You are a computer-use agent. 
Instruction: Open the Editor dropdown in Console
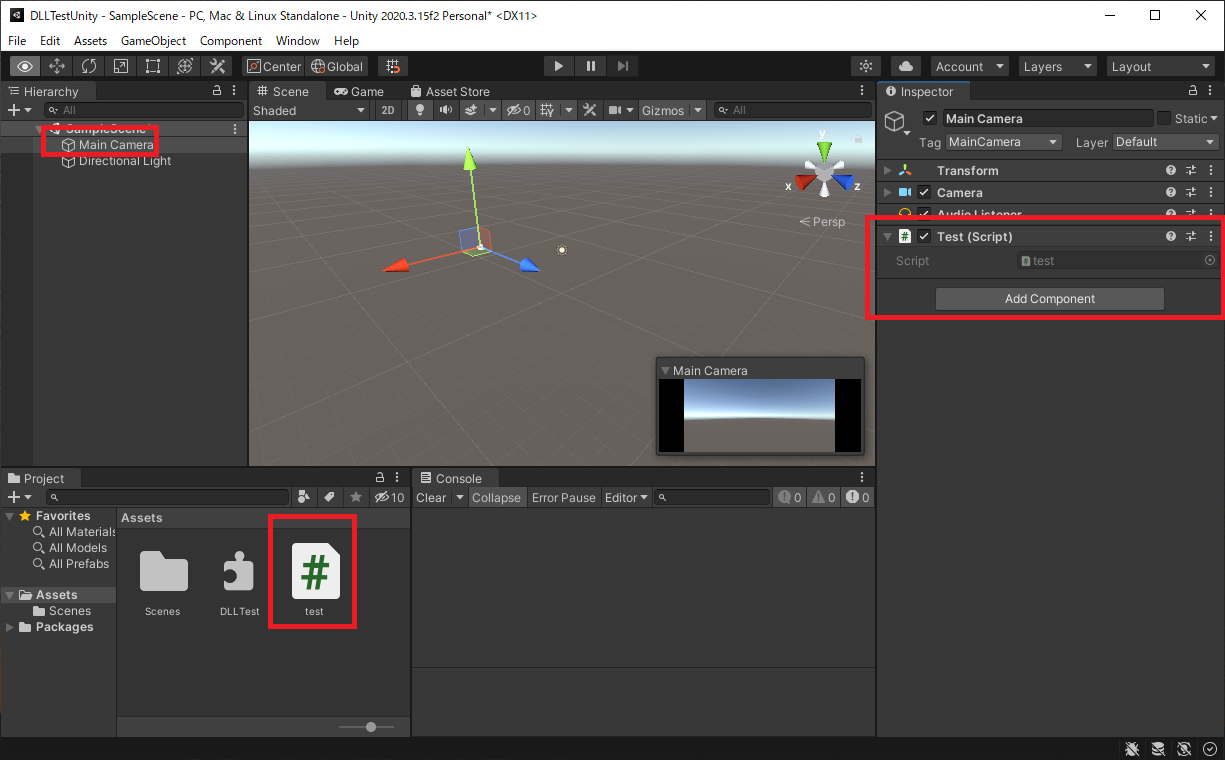627,497
